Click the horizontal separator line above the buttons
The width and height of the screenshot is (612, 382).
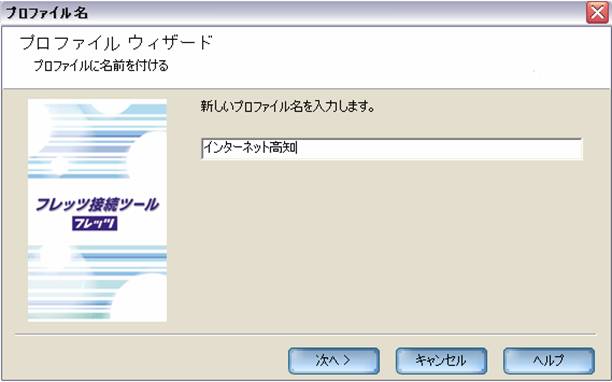[x=305, y=334]
